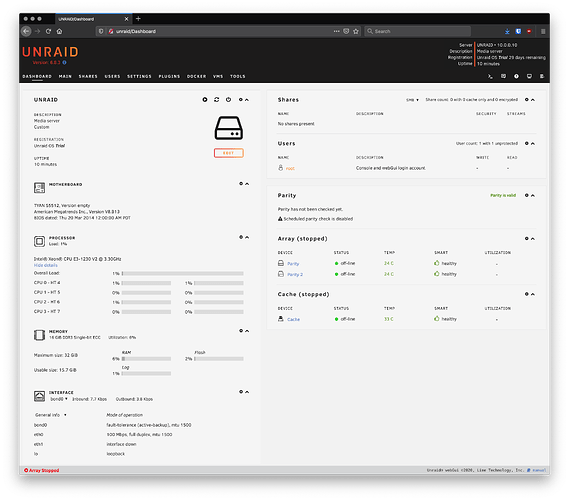The image size is (568, 500).
Task: Click the Overall Load progress bar
Action: [183, 273]
